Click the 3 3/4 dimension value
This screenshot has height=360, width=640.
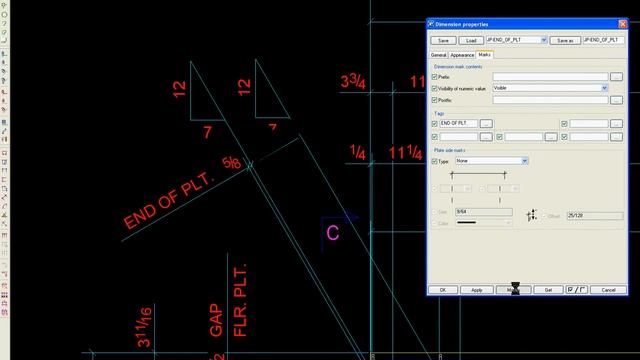pyautogui.click(x=353, y=81)
